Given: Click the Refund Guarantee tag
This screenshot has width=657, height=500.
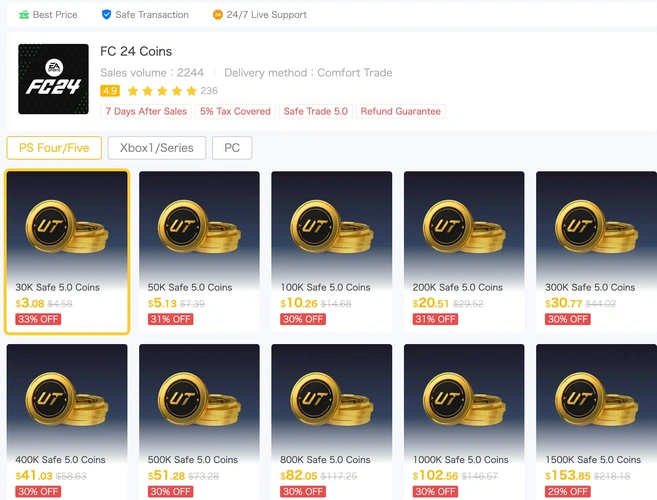Looking at the screenshot, I should tap(401, 111).
